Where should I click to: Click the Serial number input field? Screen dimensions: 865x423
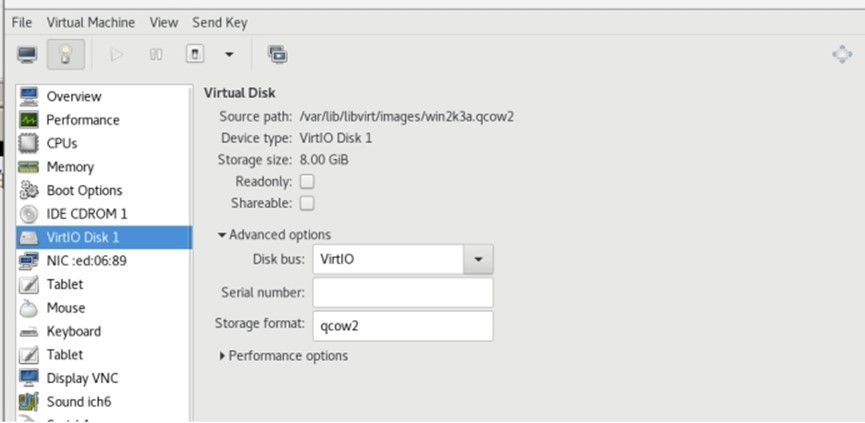[x=403, y=292]
